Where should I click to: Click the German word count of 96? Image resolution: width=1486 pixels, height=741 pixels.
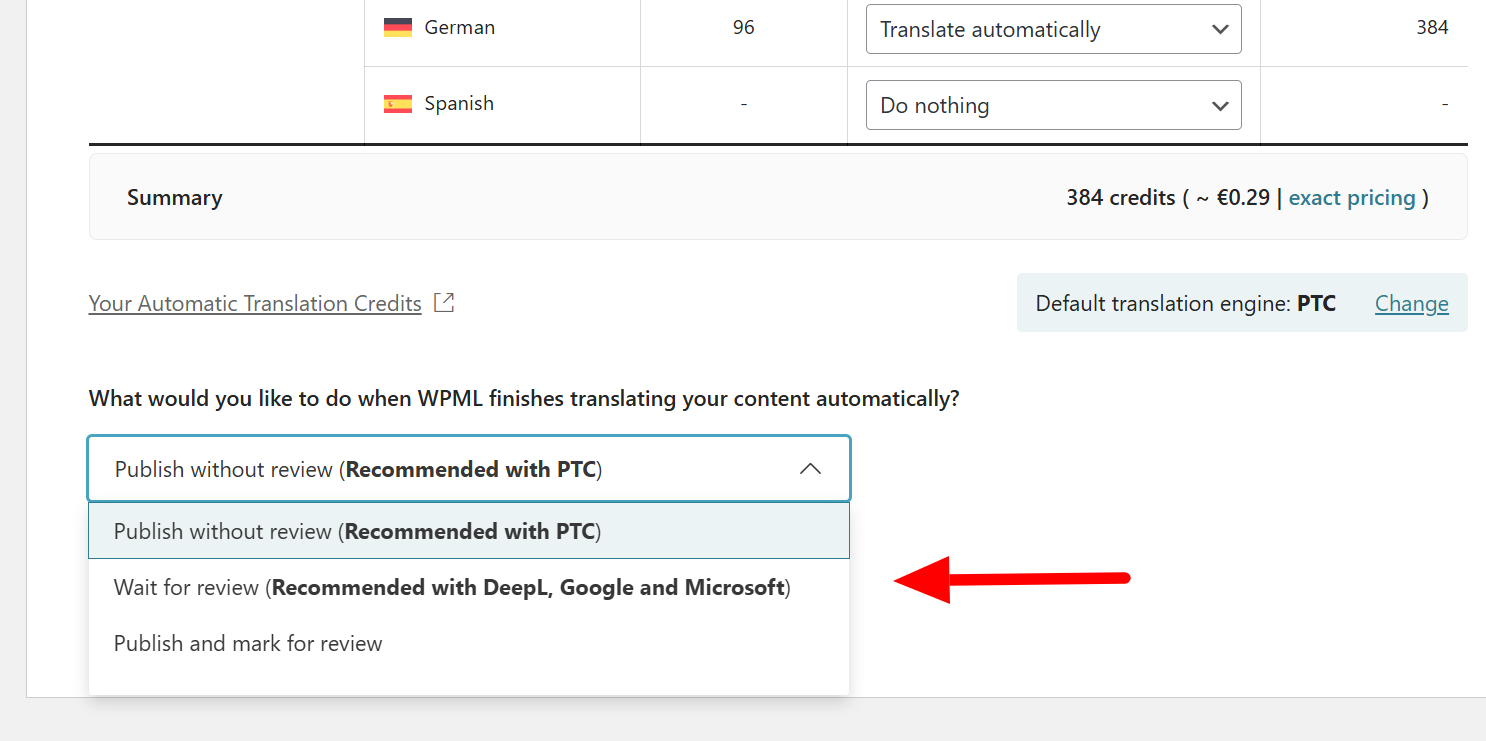coord(743,28)
